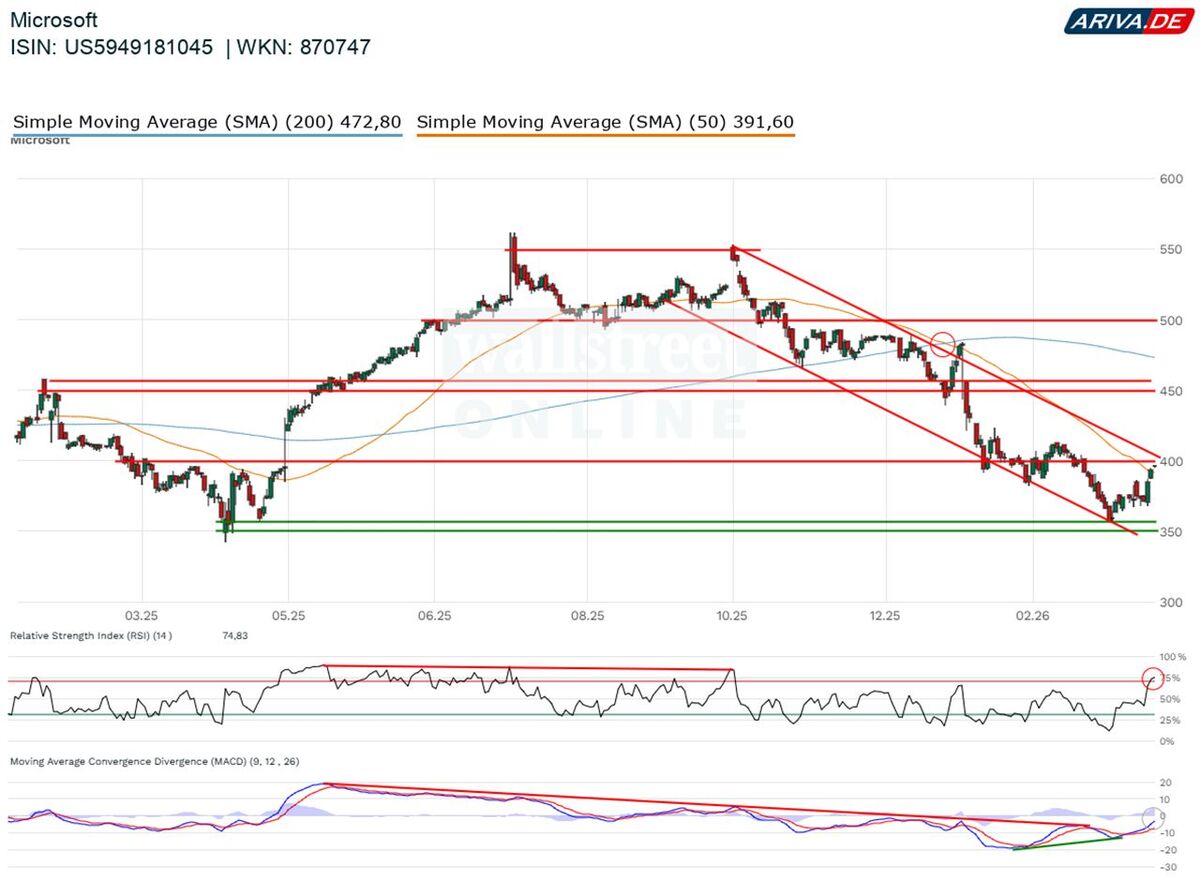The width and height of the screenshot is (1200, 881).
Task: Click the RSI value 74,83
Action: pos(234,636)
